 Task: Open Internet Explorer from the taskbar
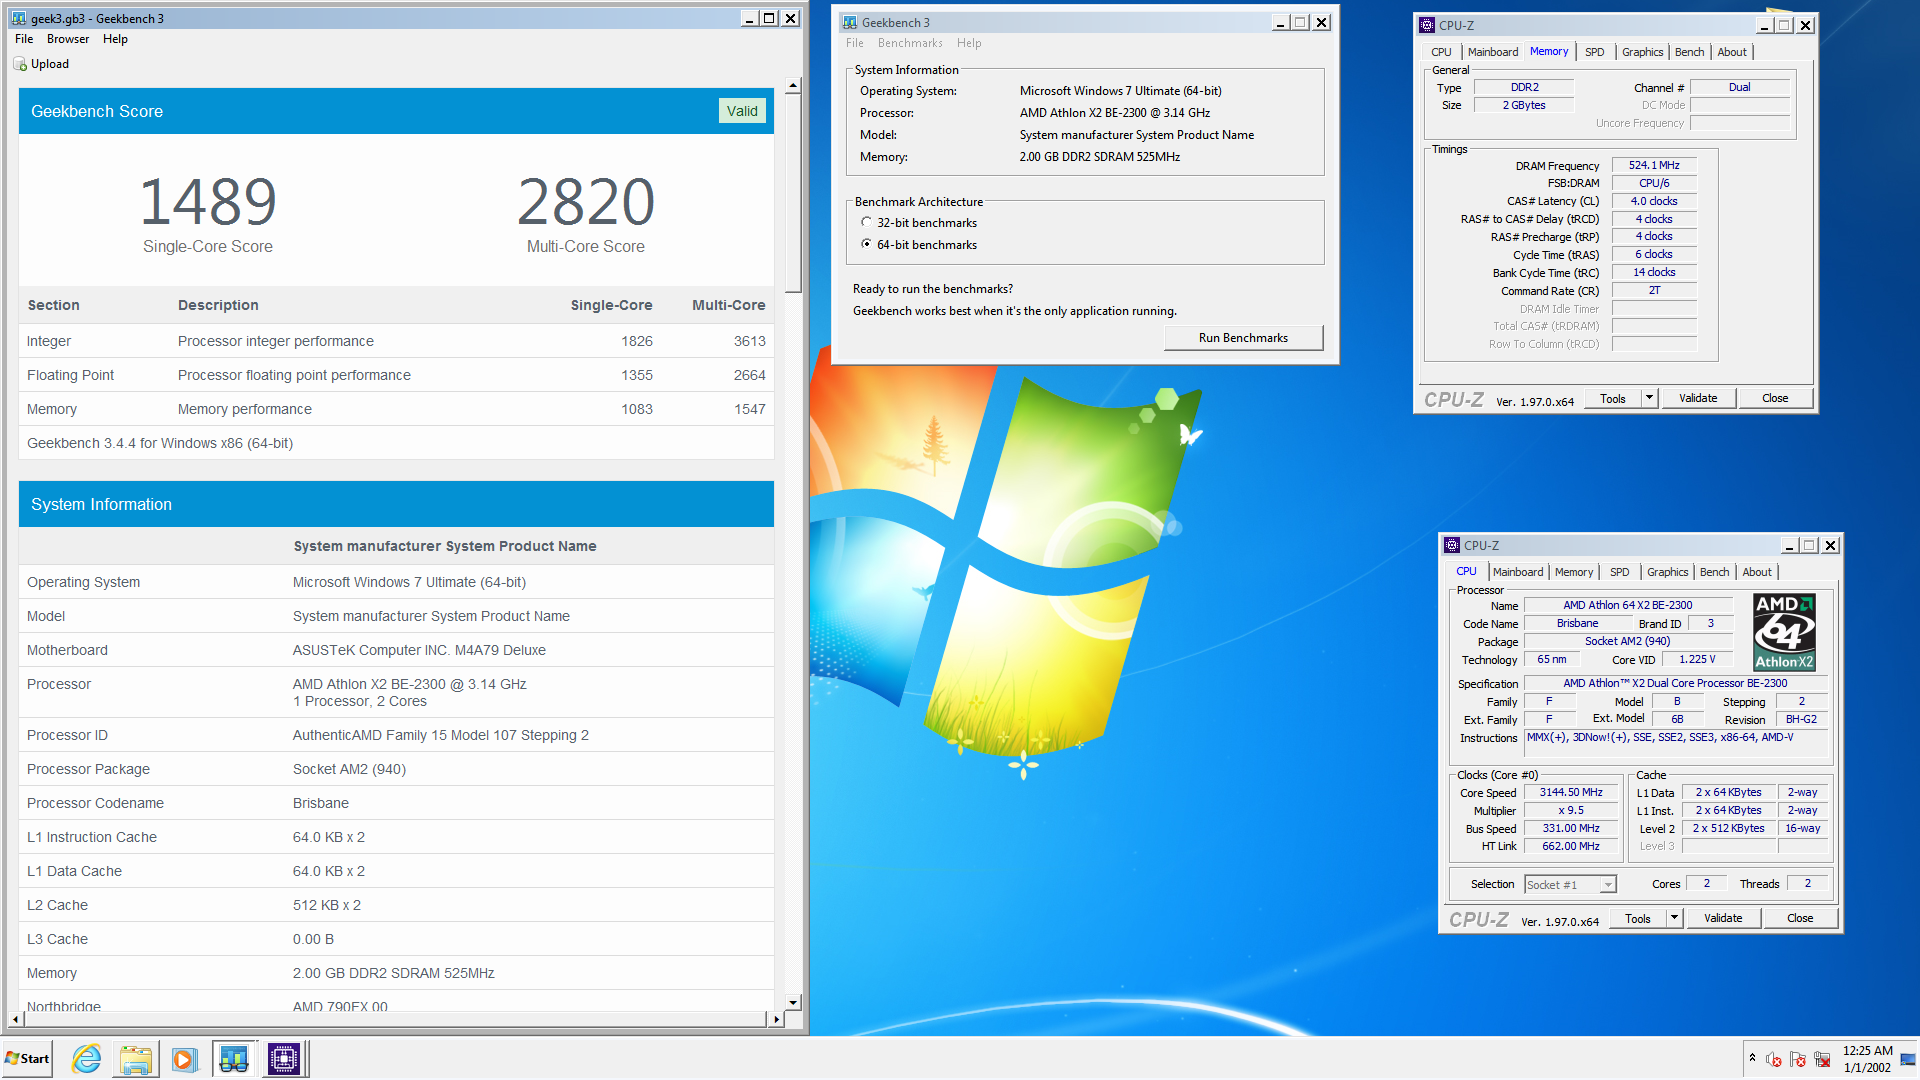point(87,1059)
